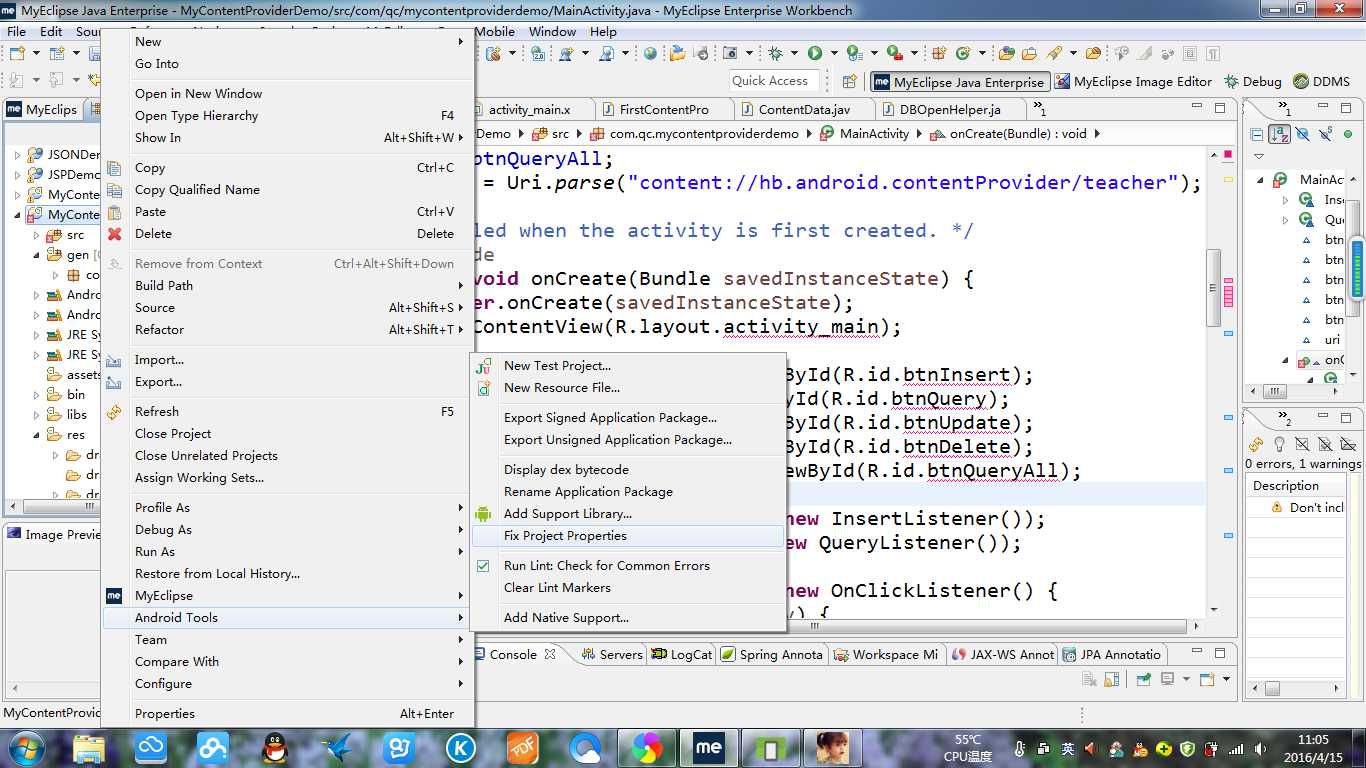Click the Debug bug icon in toolbar

click(x=775, y=53)
